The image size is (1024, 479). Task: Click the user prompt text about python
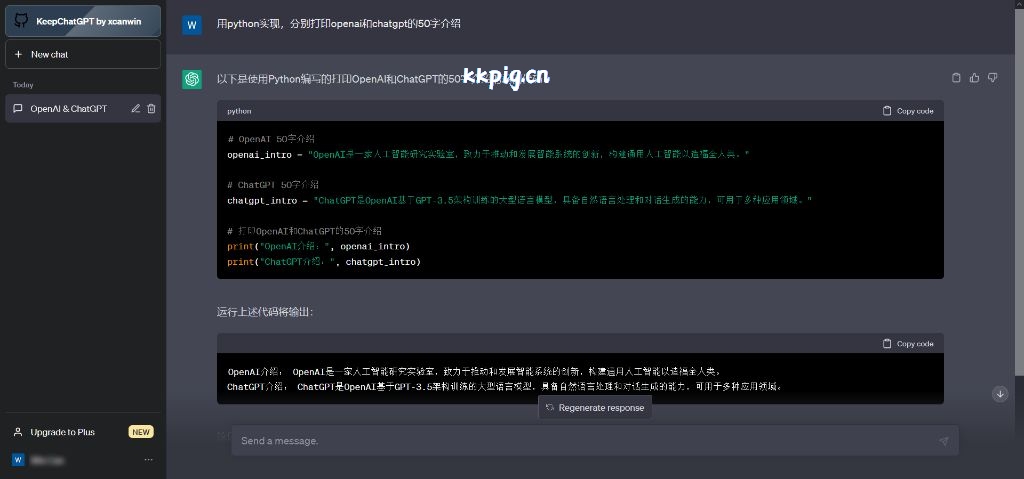339,24
